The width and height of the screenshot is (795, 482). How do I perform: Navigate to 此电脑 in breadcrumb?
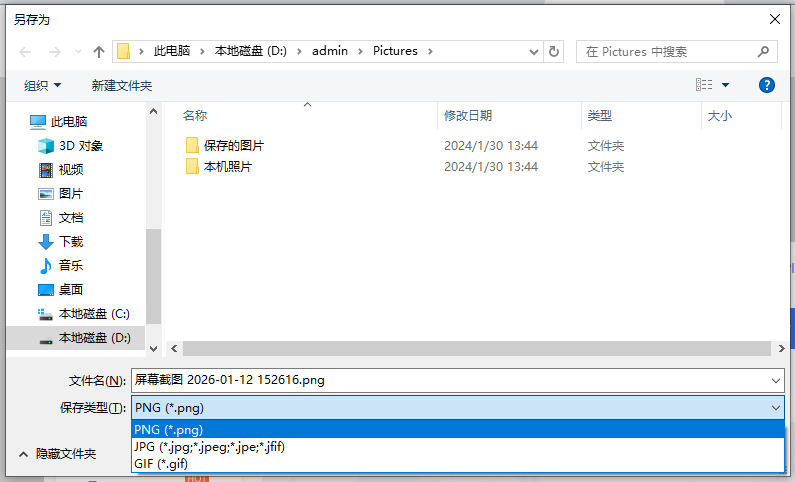pos(172,51)
